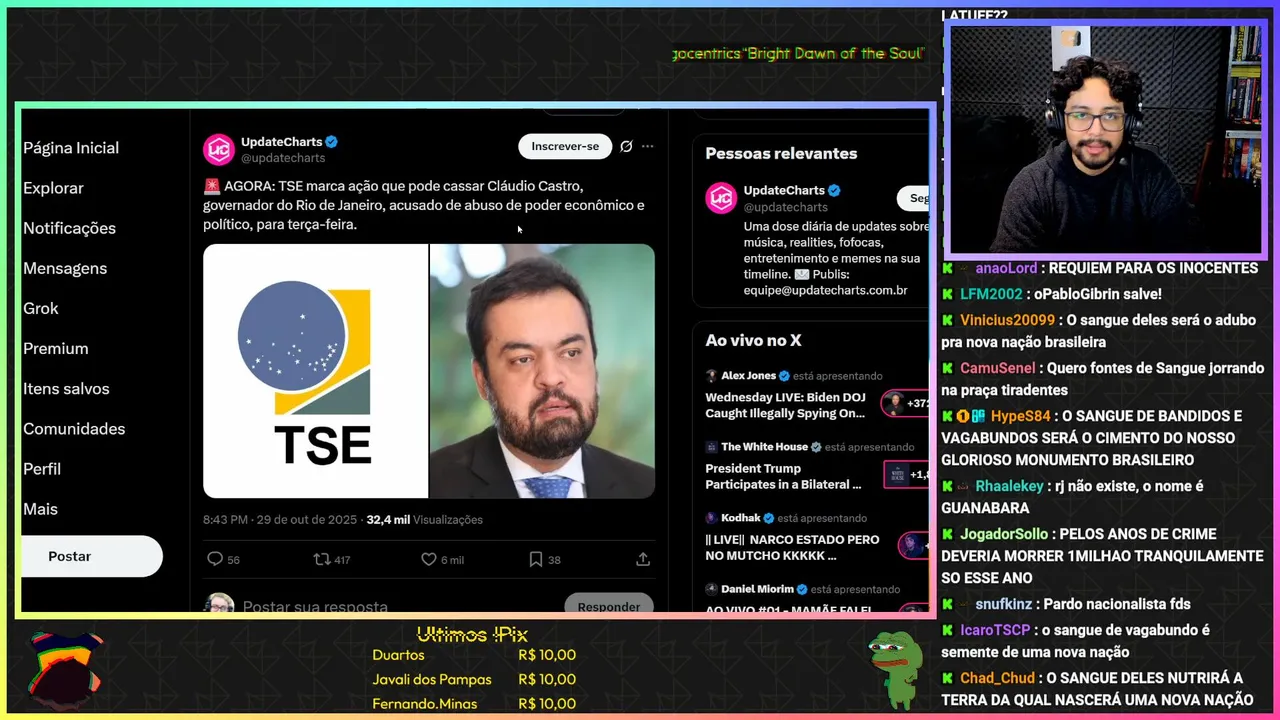Follow UpdateCharts with the Seguir button
The image size is (1280, 720).
913,198
